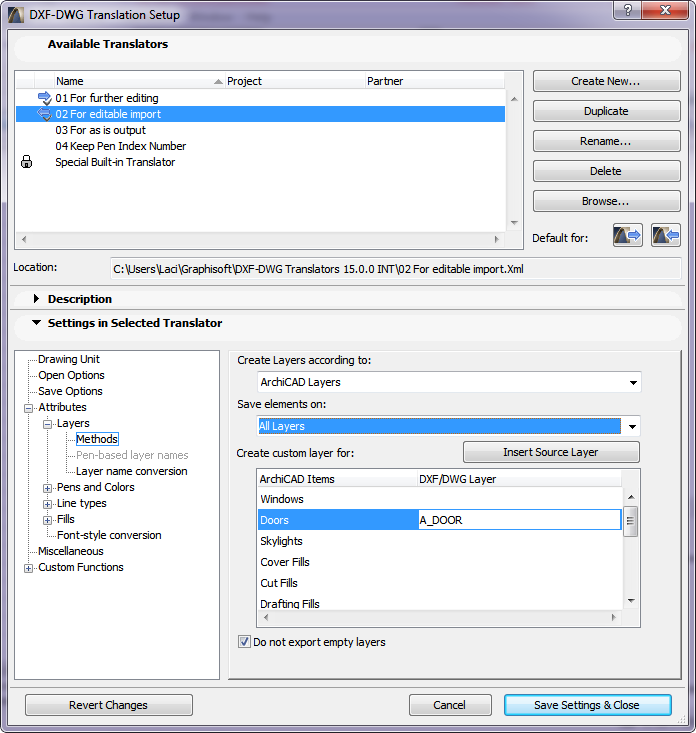Set default translator for saving (export arrow icon)
Image resolution: width=696 pixels, height=733 pixels.
point(627,235)
